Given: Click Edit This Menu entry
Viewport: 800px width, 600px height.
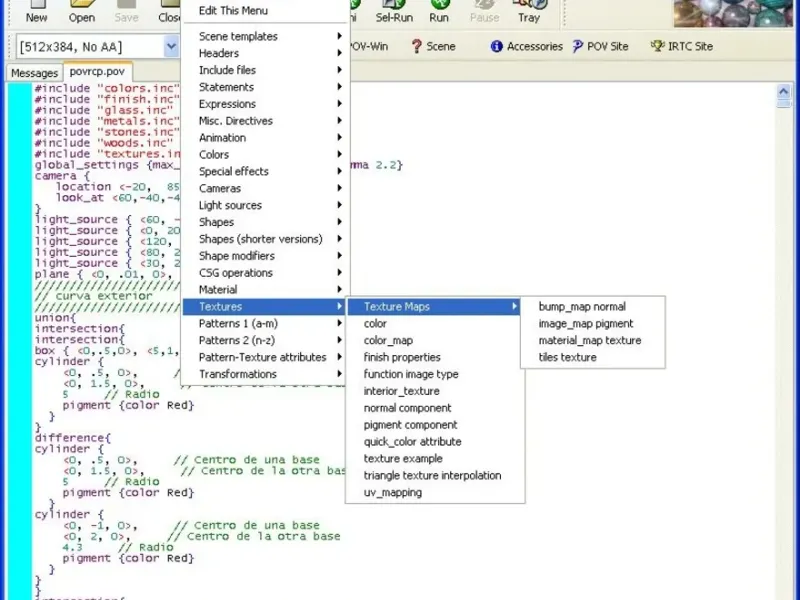Looking at the screenshot, I should pos(233,11).
